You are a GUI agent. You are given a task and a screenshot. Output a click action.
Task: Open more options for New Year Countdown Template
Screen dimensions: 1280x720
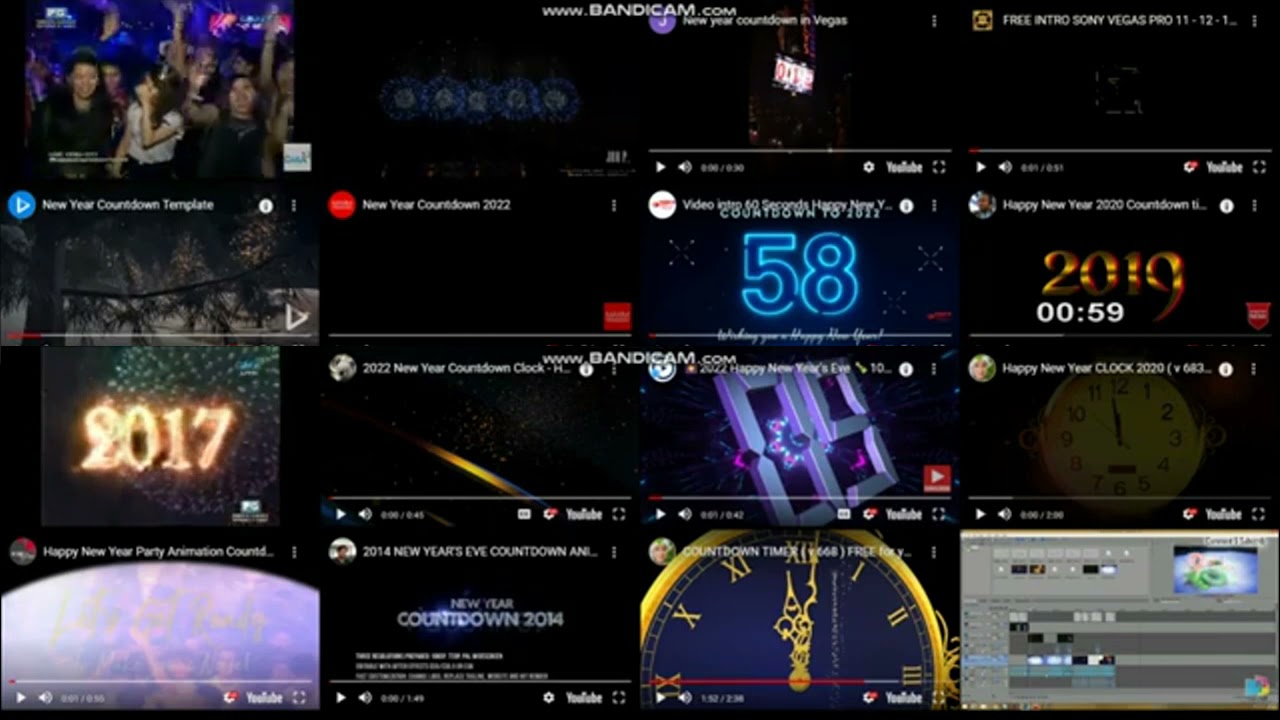pyautogui.click(x=294, y=205)
